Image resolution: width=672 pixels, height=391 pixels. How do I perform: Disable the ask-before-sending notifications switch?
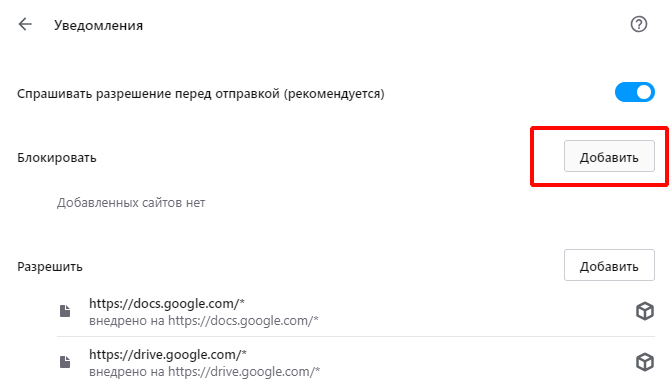pos(635,92)
